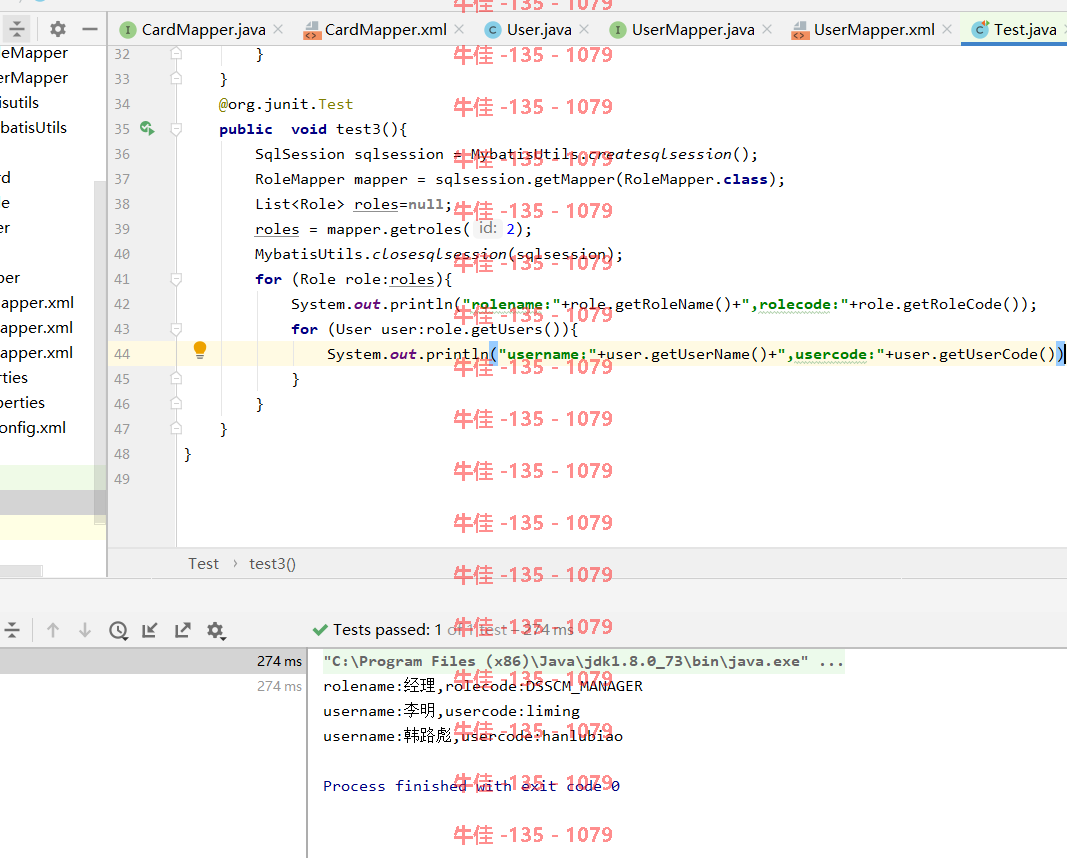Click the project panel horizontal scrollbar

pyautogui.click(x=21, y=571)
